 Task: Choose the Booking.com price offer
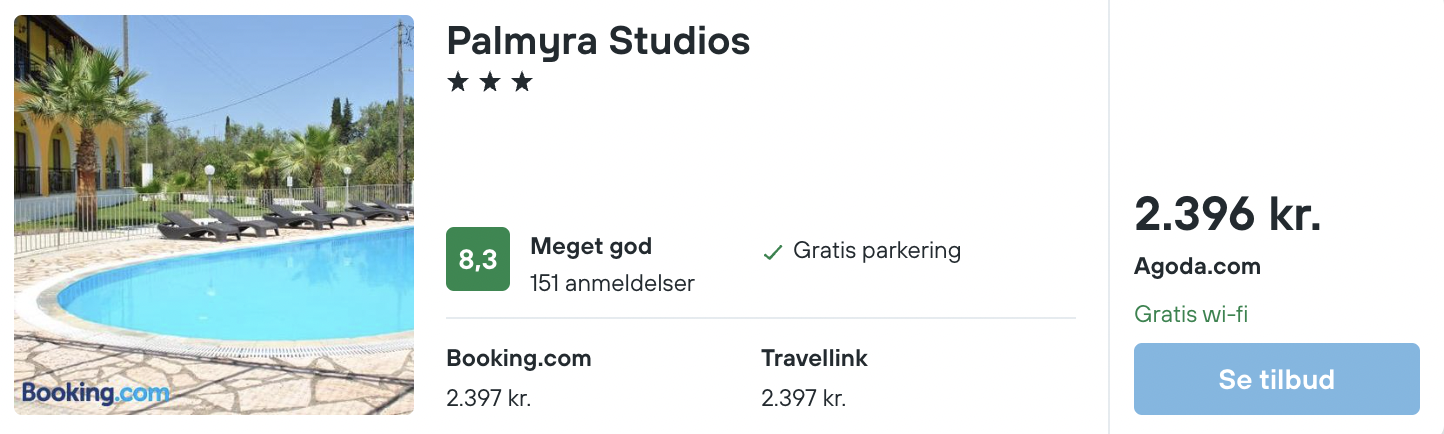(519, 378)
